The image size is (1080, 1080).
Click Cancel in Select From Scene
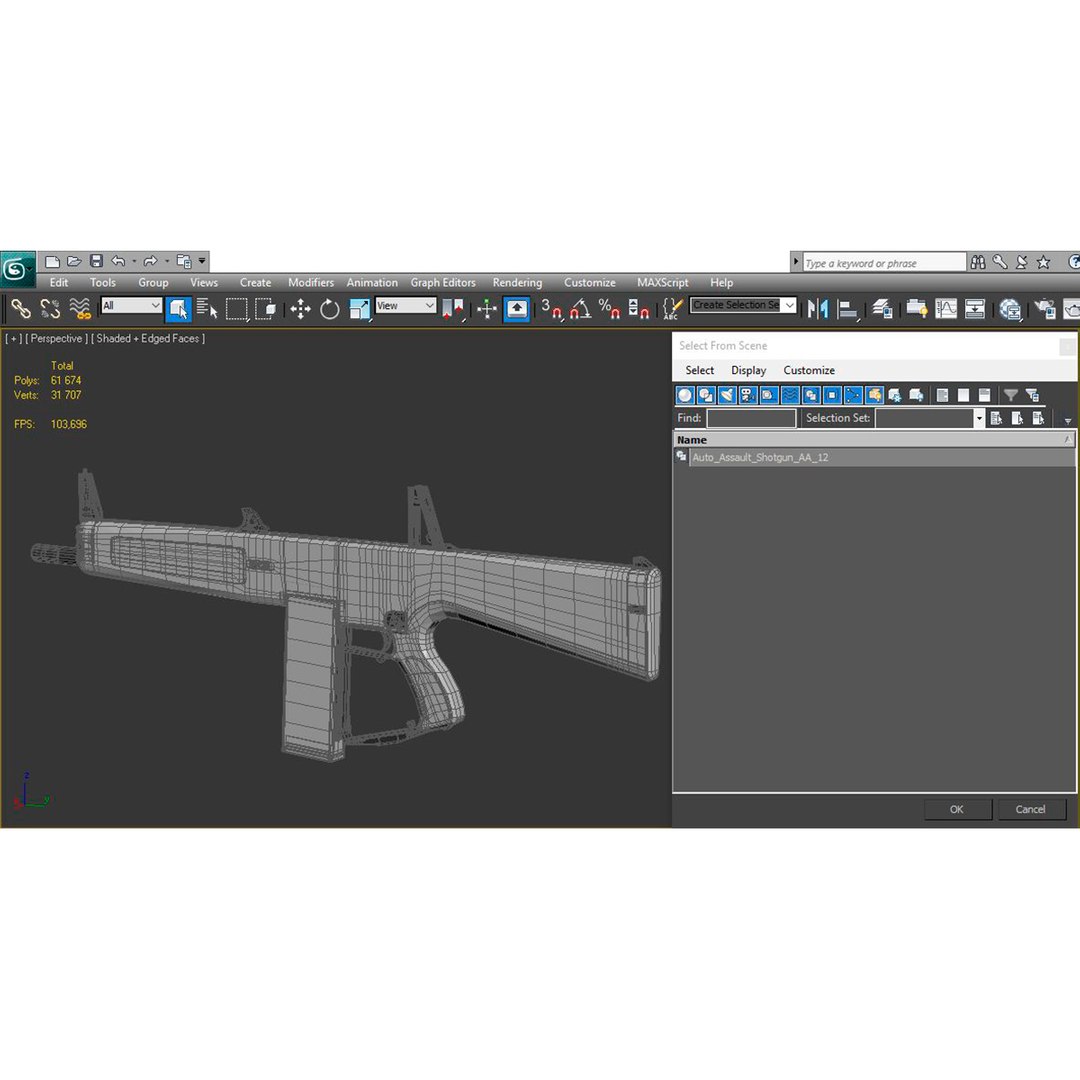coord(1030,809)
